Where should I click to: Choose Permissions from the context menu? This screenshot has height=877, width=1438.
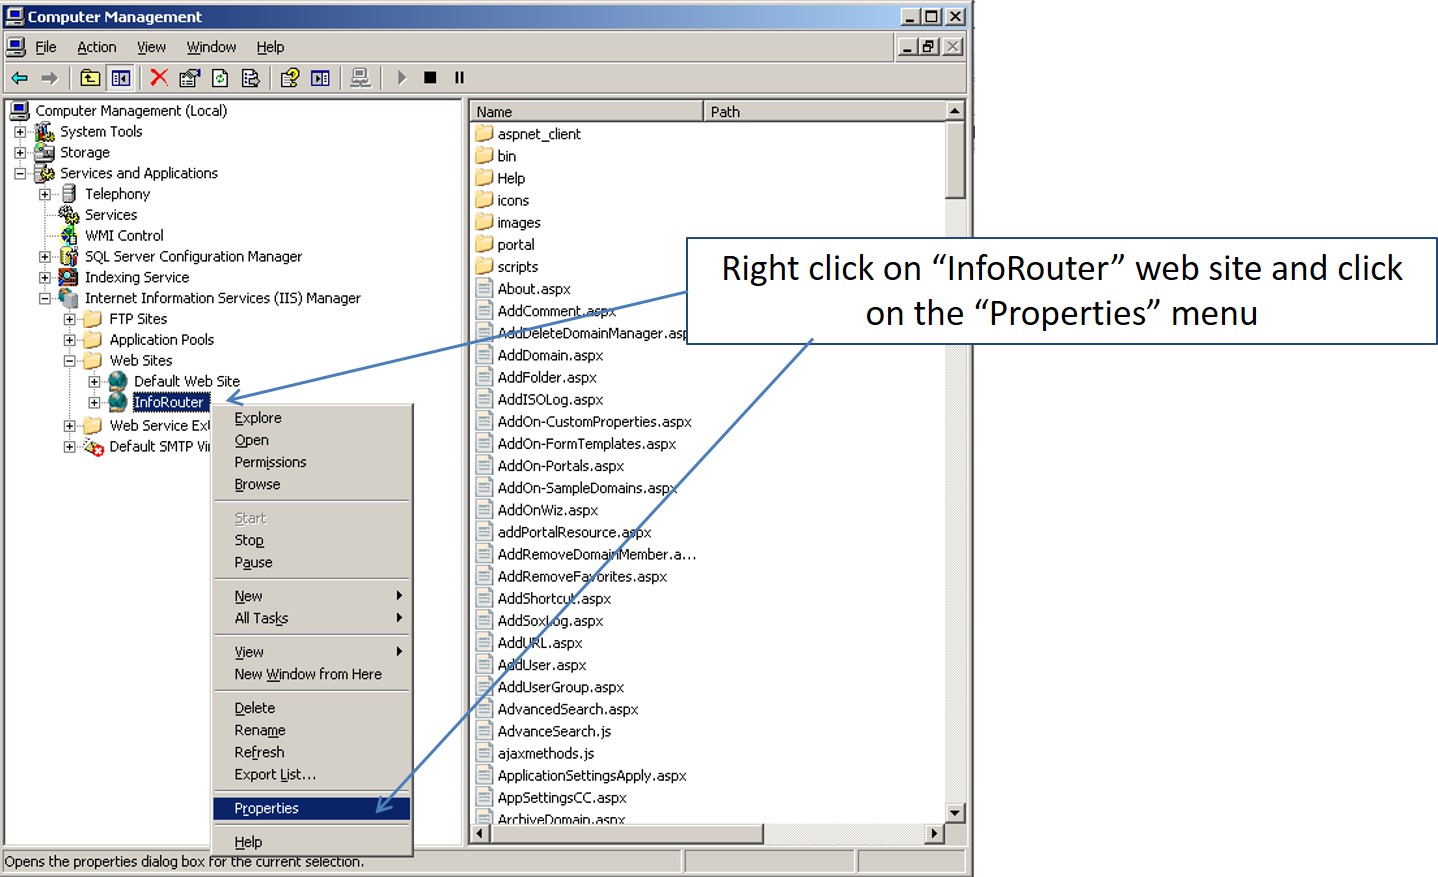click(312, 462)
